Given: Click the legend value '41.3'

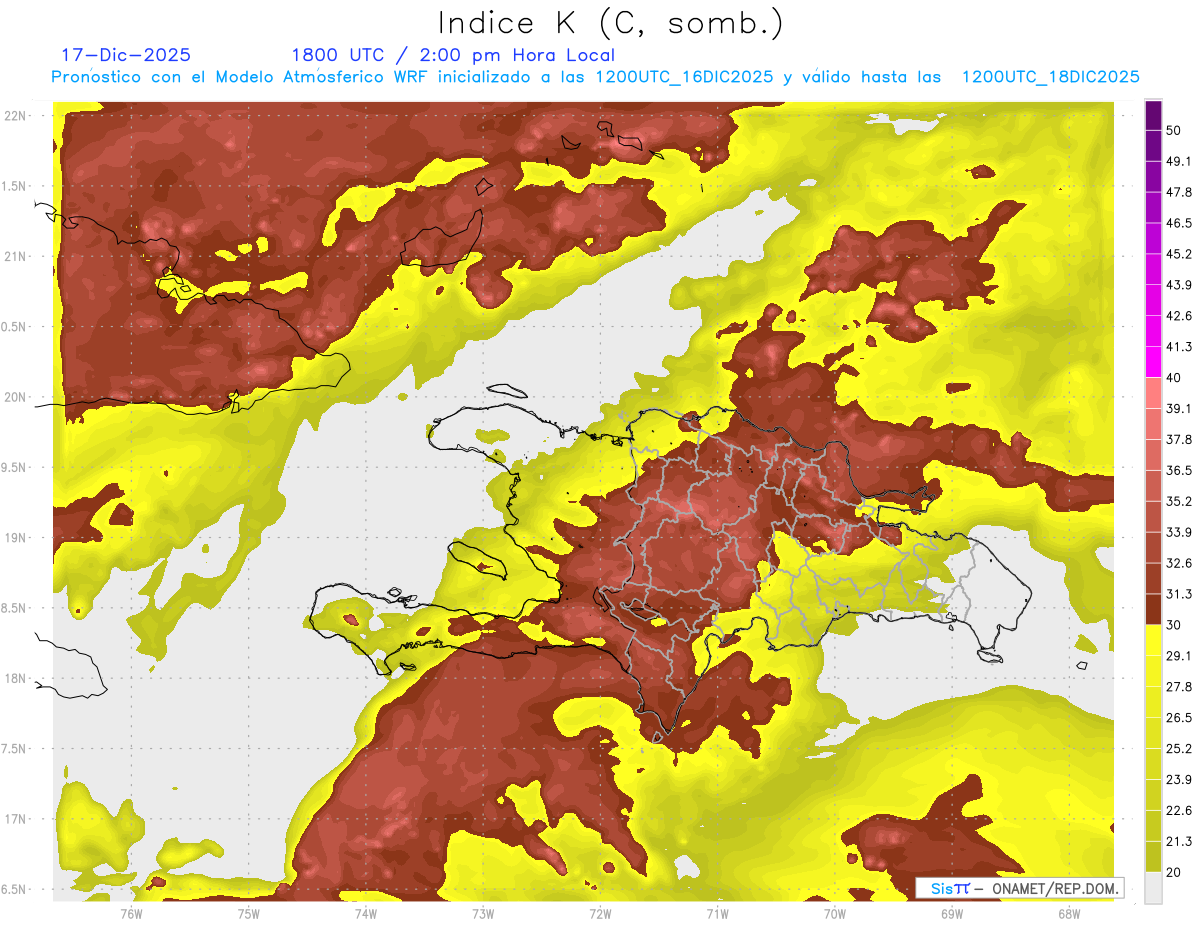Looking at the screenshot, I should (x=1179, y=347).
